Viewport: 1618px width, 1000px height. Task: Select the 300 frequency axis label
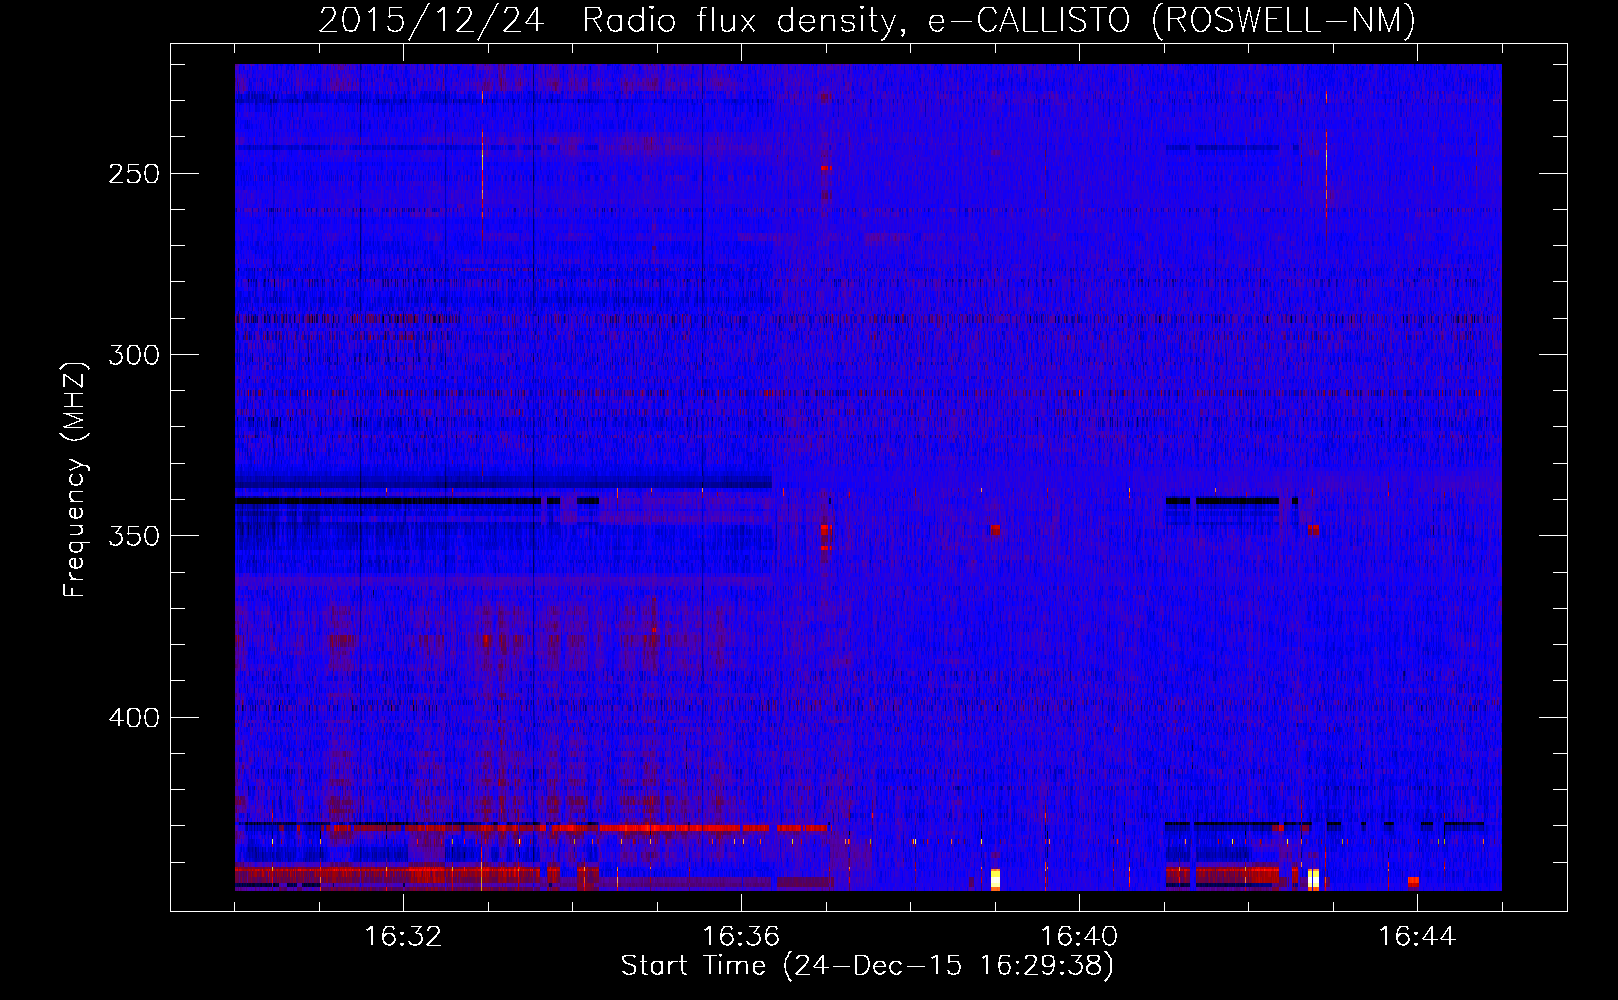tap(134, 355)
